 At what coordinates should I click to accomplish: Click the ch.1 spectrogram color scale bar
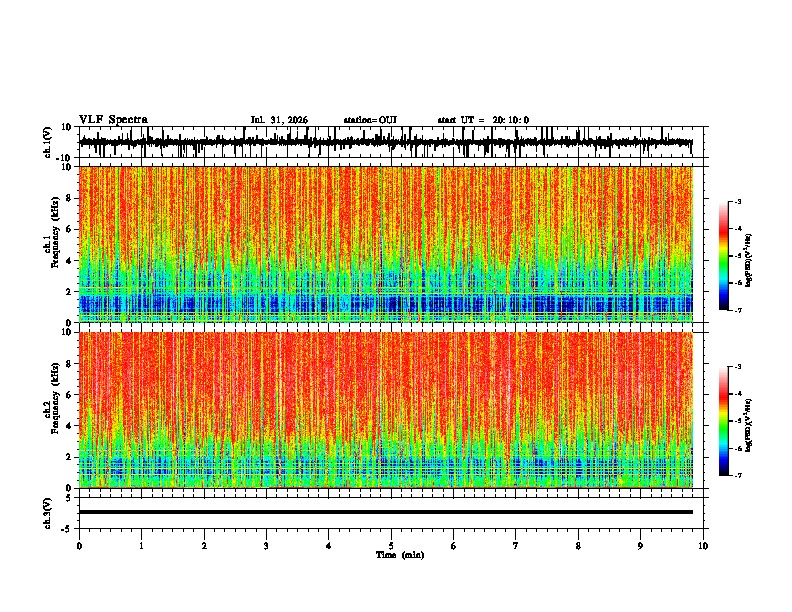723,256
